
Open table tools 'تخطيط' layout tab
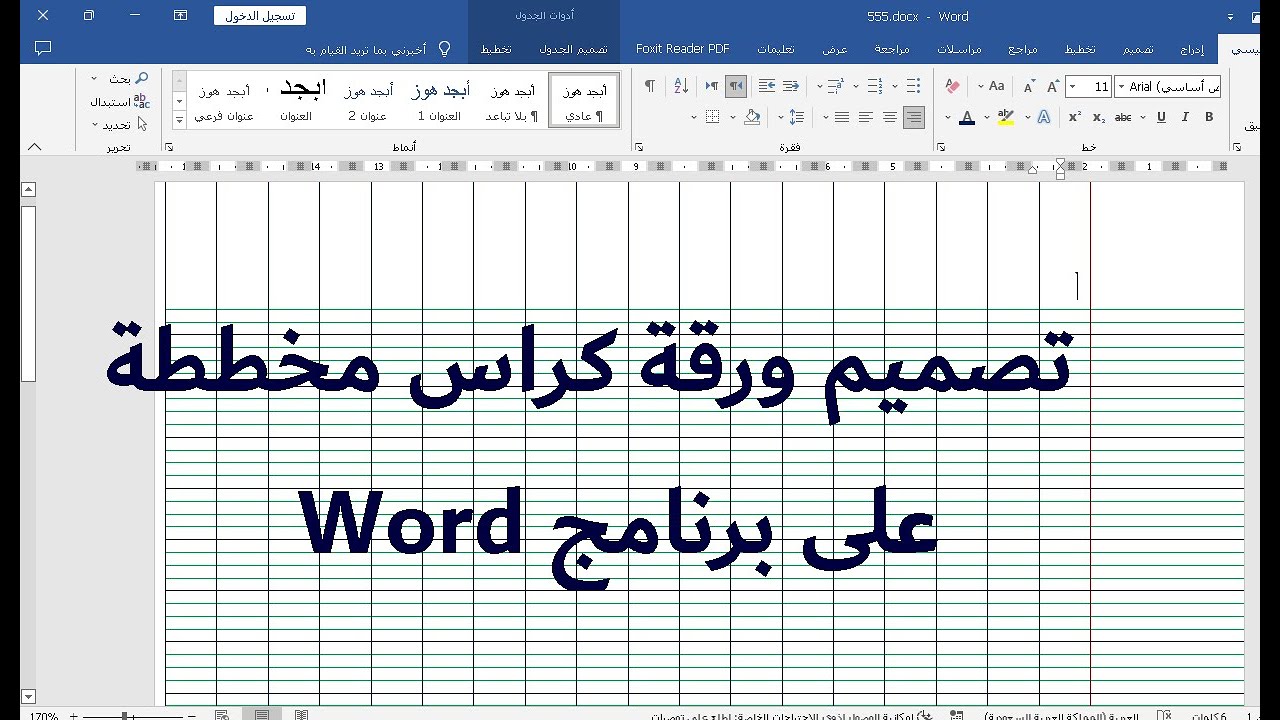pos(496,49)
